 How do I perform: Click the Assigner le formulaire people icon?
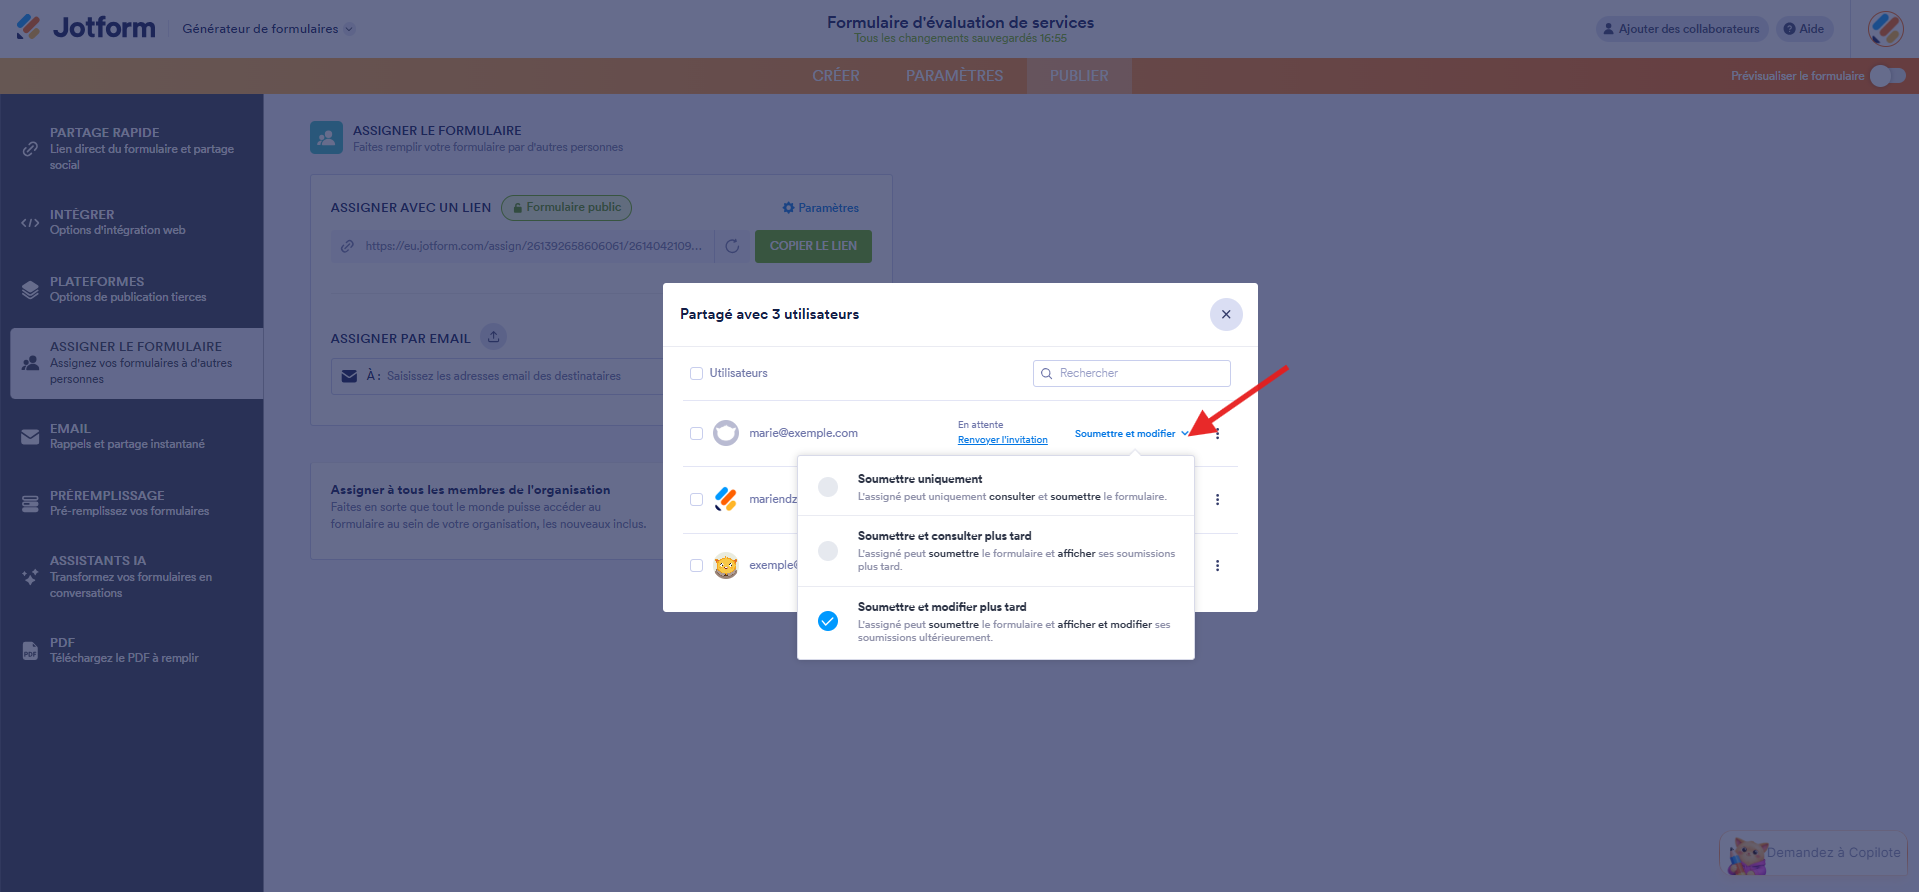[x=30, y=363]
